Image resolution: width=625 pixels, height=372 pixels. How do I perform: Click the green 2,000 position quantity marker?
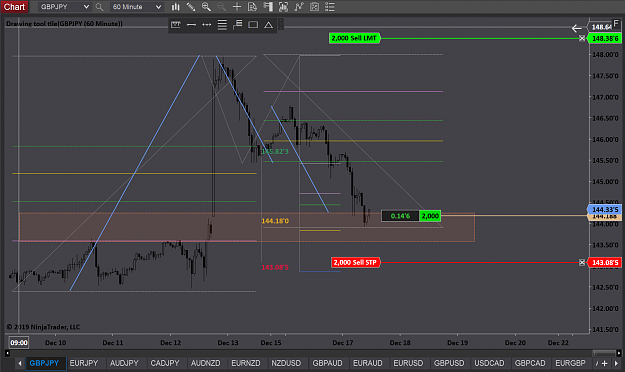(x=430, y=216)
